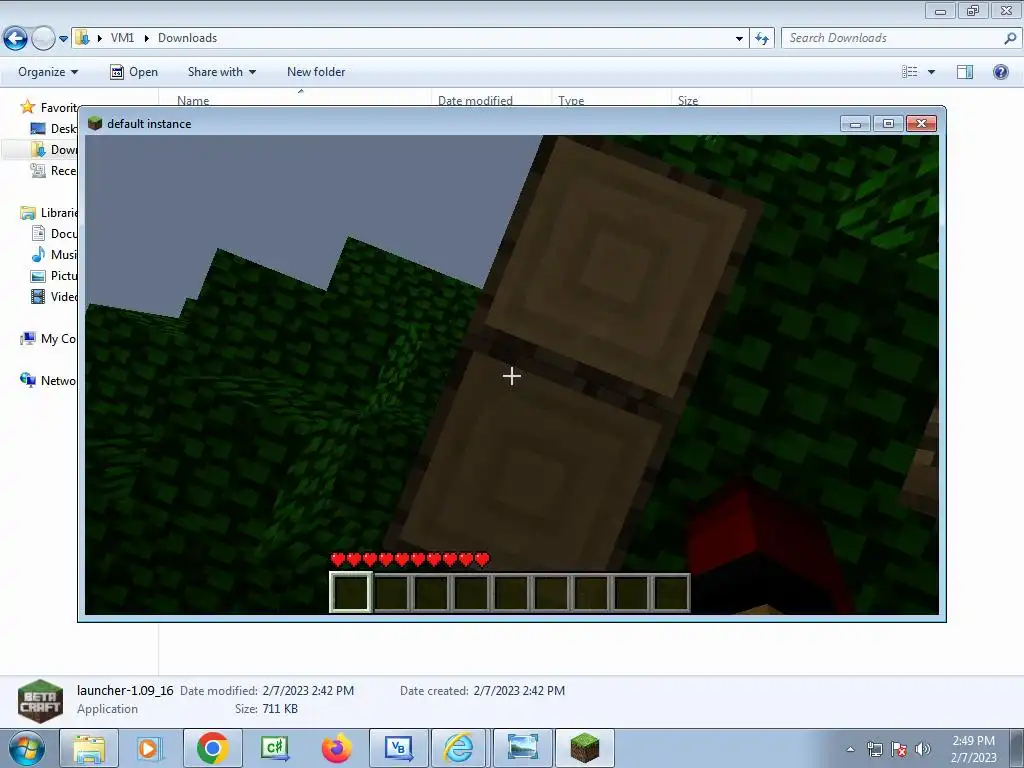Open Firefox from taskbar
This screenshot has height=768, width=1024.
point(337,748)
